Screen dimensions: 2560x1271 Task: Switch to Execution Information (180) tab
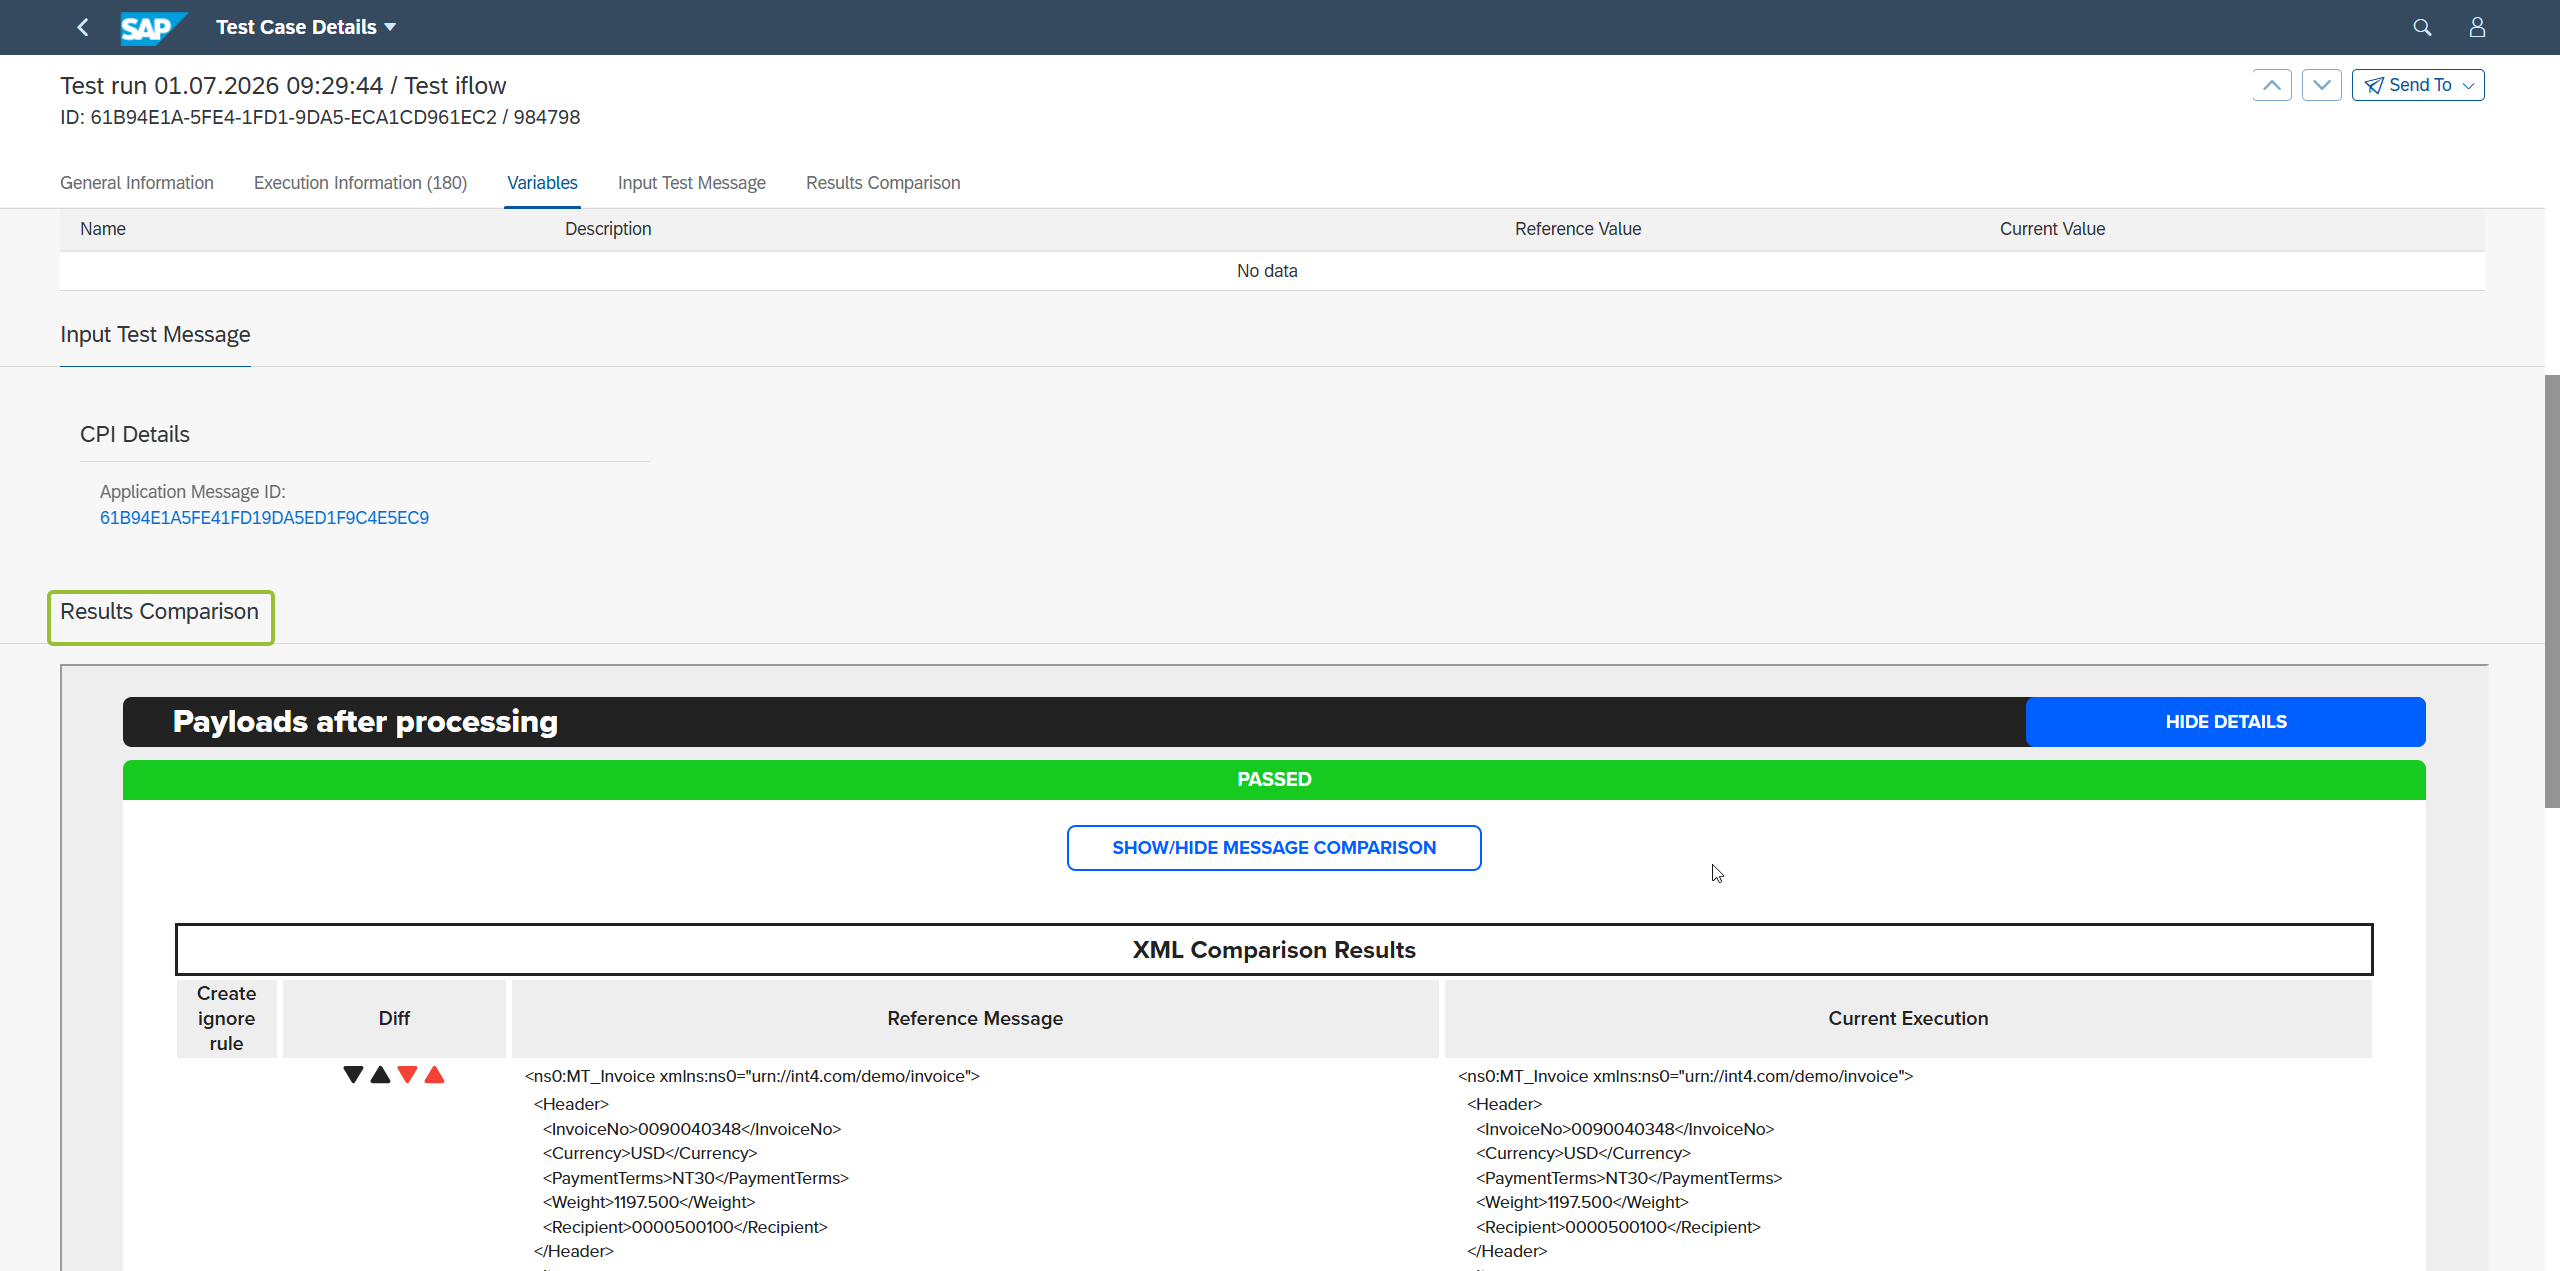point(360,183)
